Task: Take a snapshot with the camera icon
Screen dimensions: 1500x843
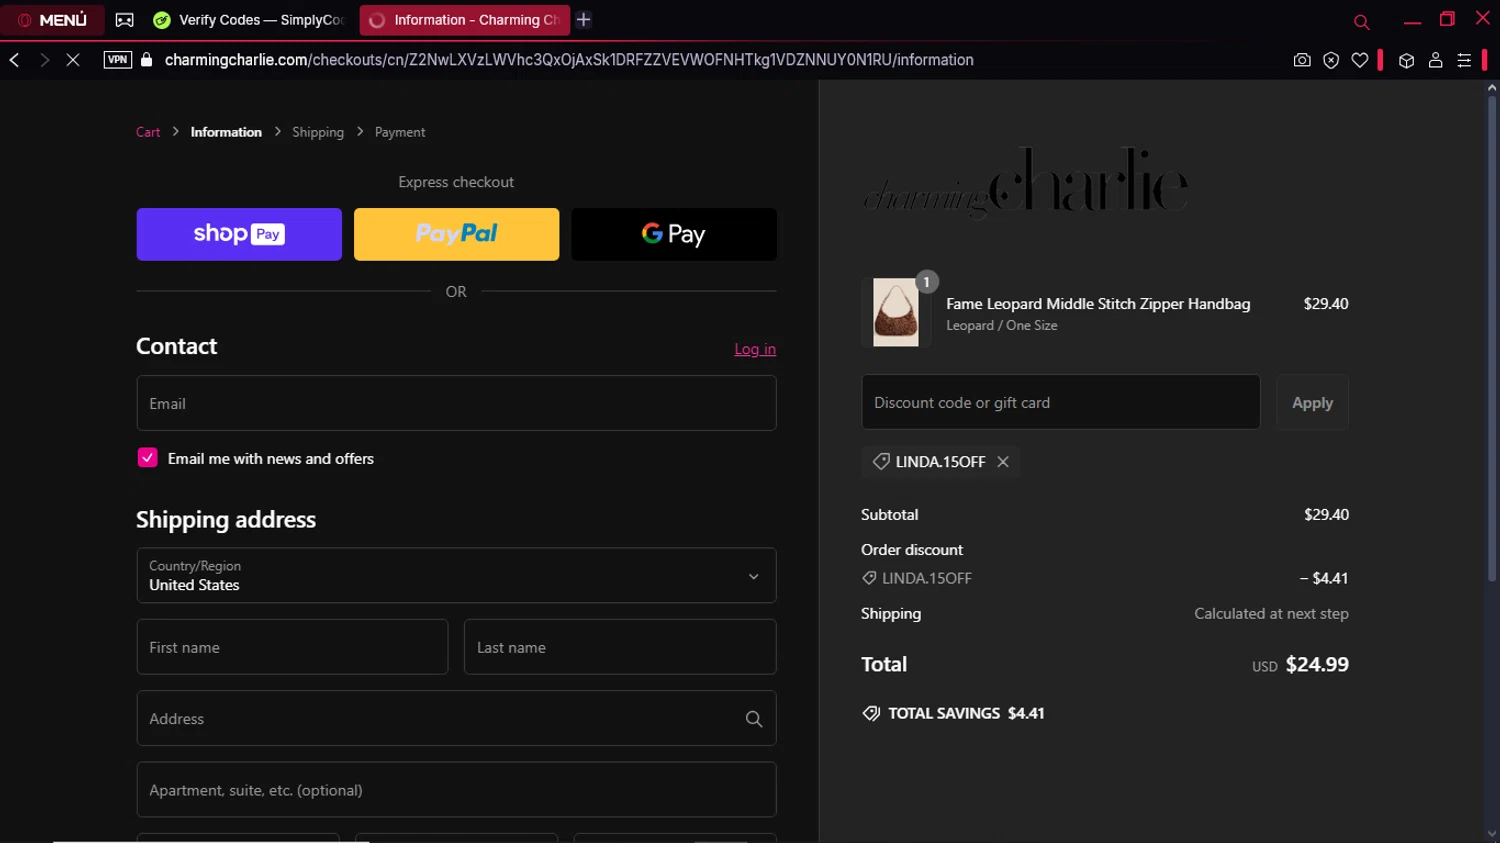Action: click(1302, 60)
